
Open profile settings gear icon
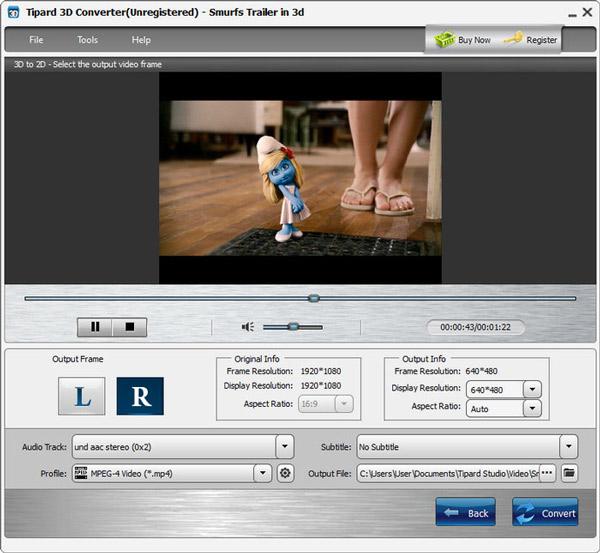[285, 473]
